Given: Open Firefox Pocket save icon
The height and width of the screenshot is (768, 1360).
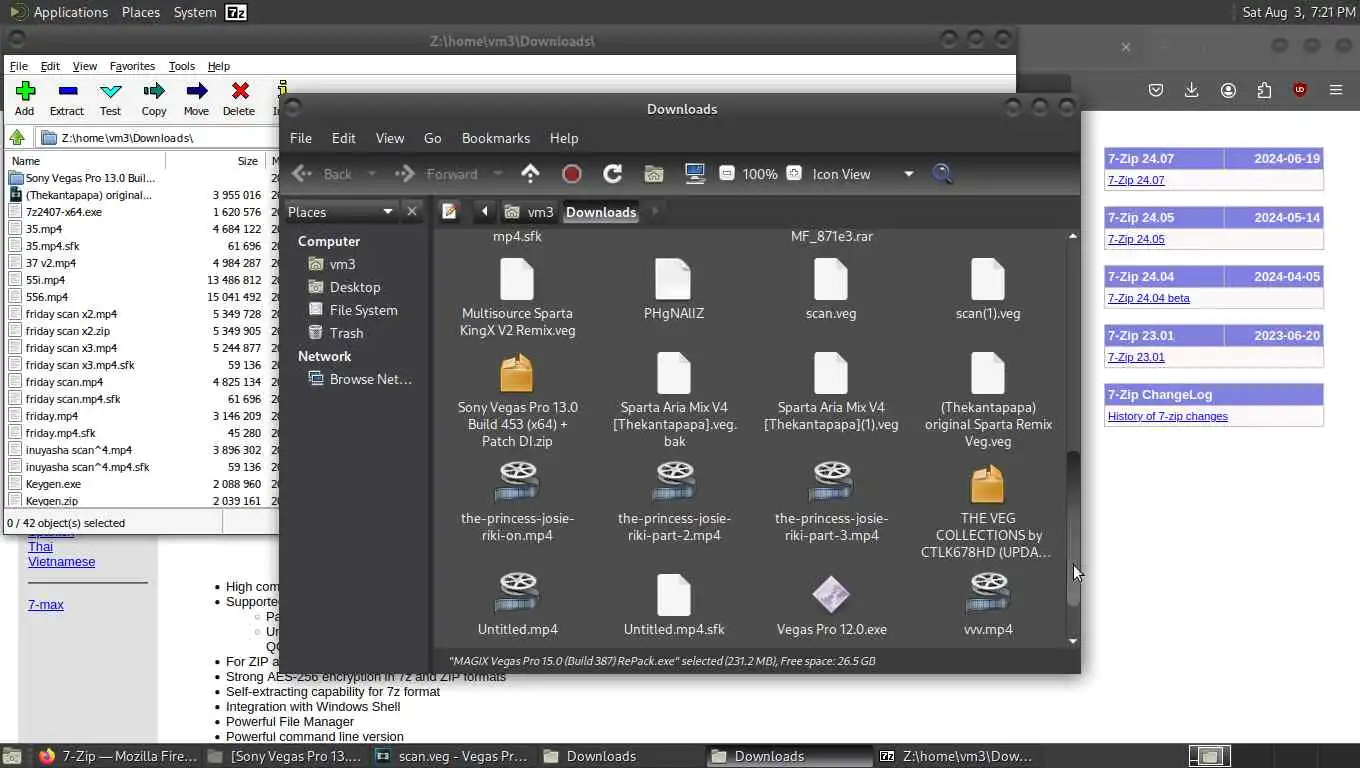Looking at the screenshot, I should [1156, 90].
